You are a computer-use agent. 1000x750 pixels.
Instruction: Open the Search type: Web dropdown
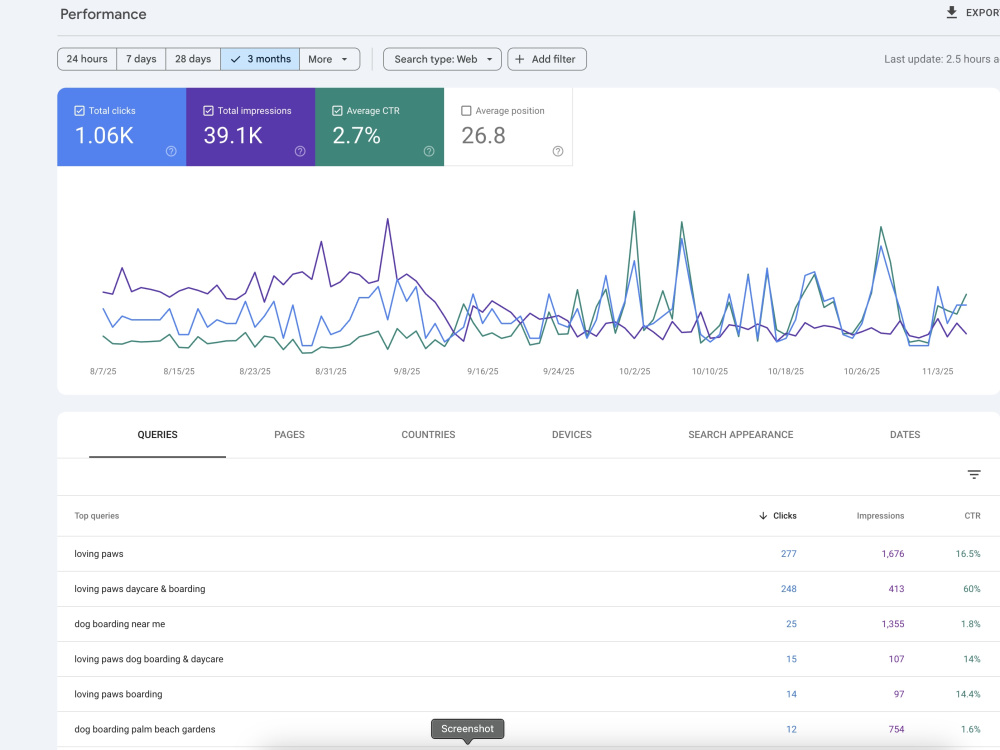[442, 59]
